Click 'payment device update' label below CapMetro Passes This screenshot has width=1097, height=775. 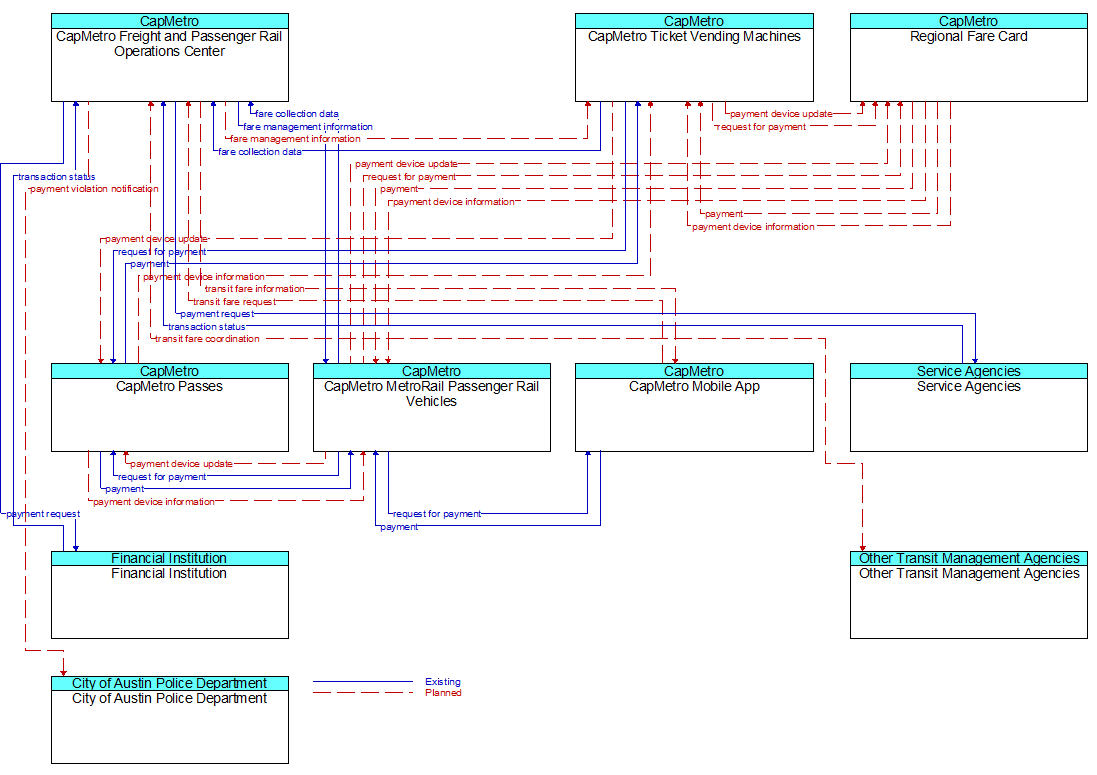pos(181,464)
